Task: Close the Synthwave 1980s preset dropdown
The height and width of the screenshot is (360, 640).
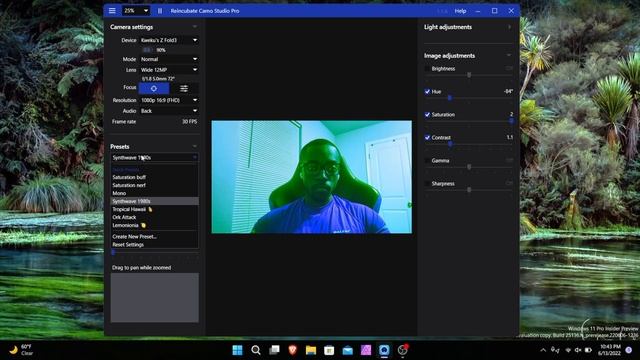Action: (x=154, y=158)
